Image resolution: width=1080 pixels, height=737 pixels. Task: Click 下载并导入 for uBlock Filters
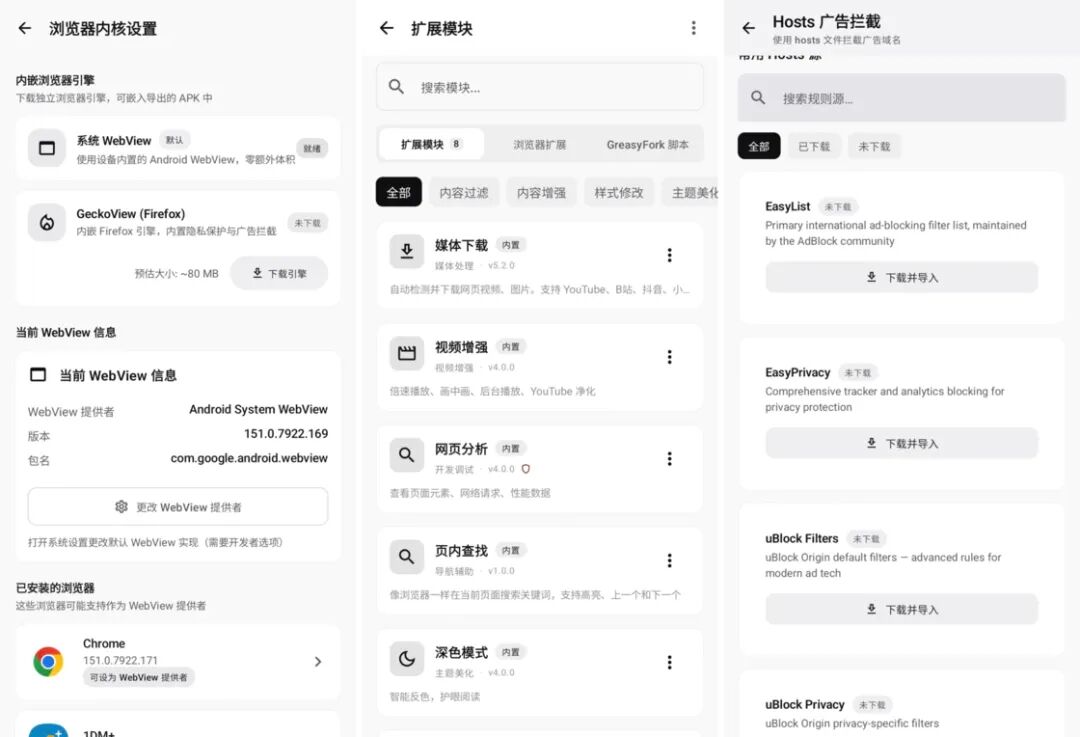(902, 610)
